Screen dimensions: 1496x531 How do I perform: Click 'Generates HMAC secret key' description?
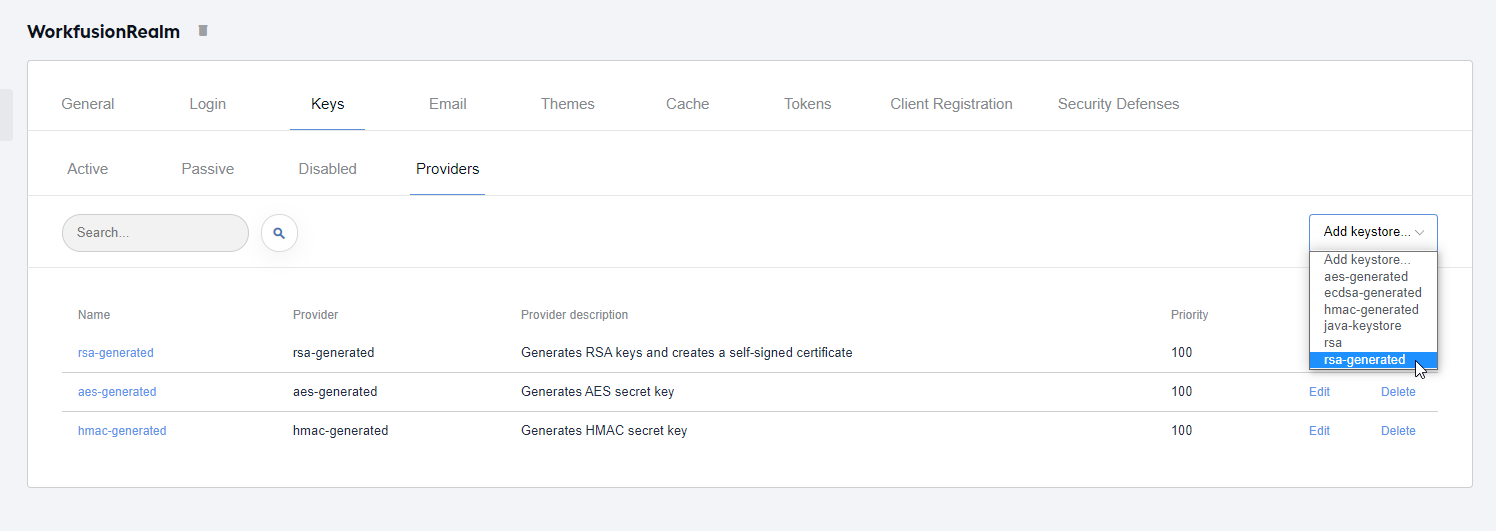coord(604,431)
